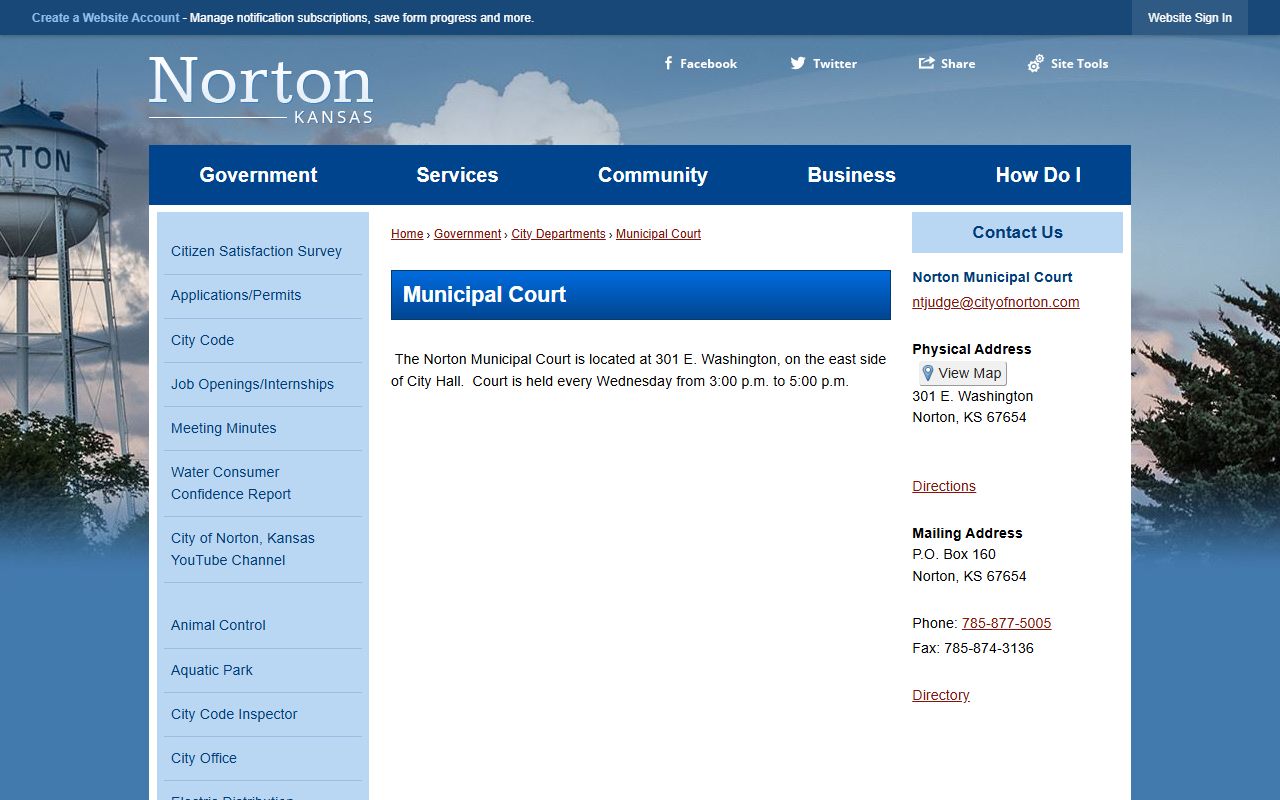Viewport: 1280px width, 800px height.
Task: Click the Norton Kansas logo
Action: 261,90
